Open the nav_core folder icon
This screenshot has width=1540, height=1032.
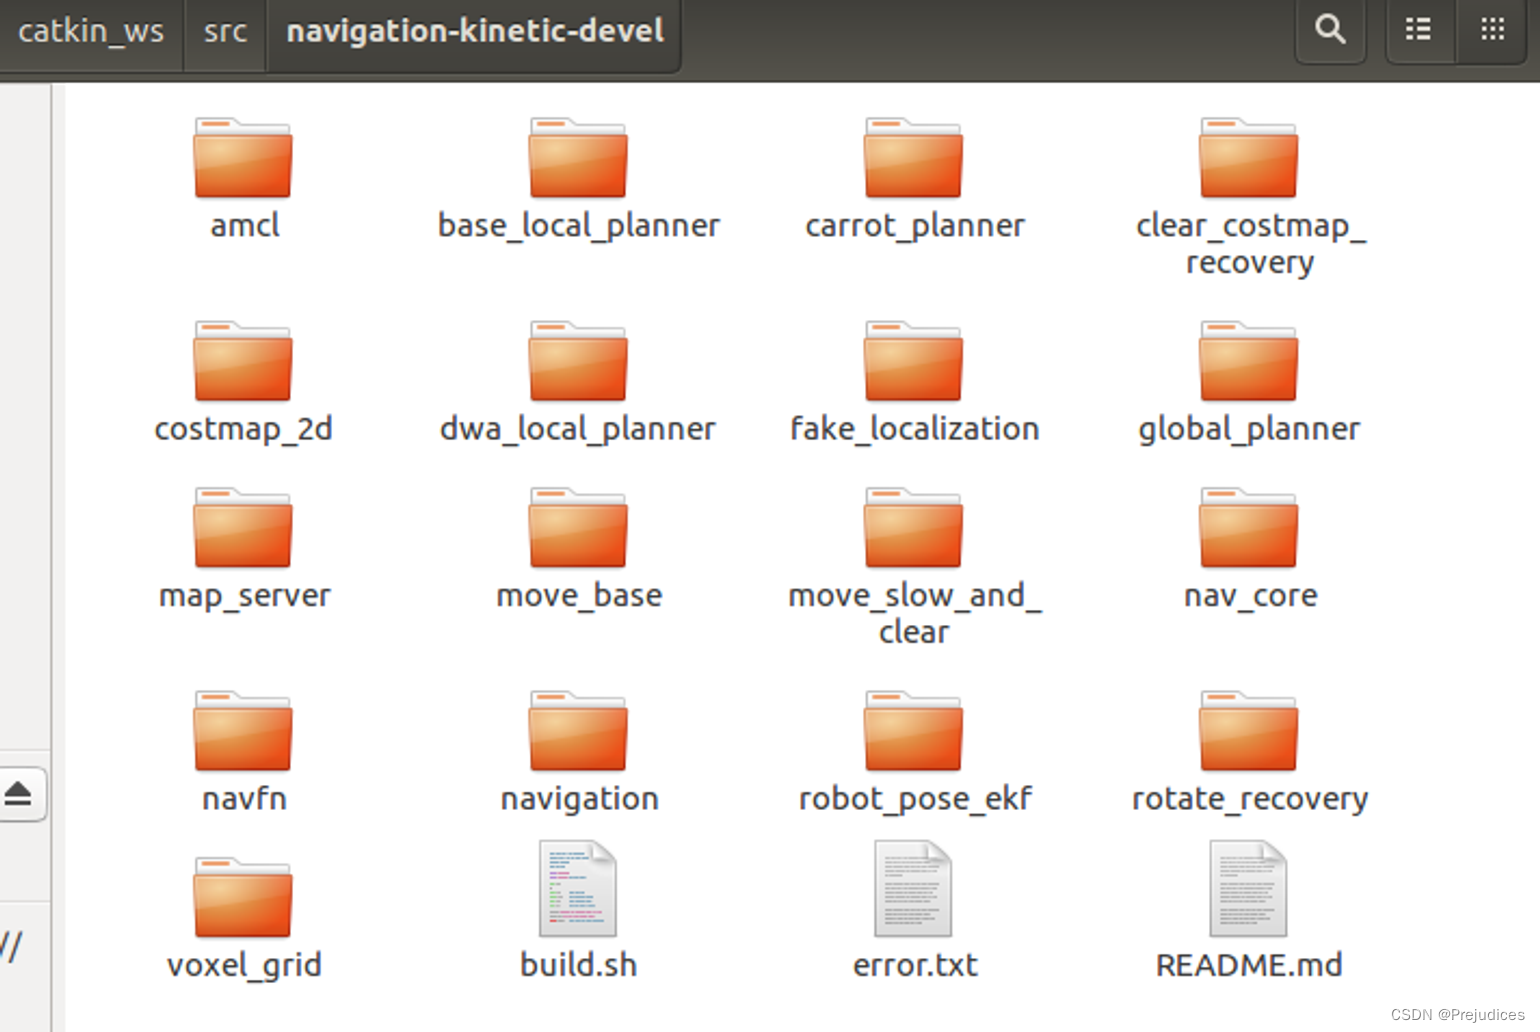coord(1248,528)
